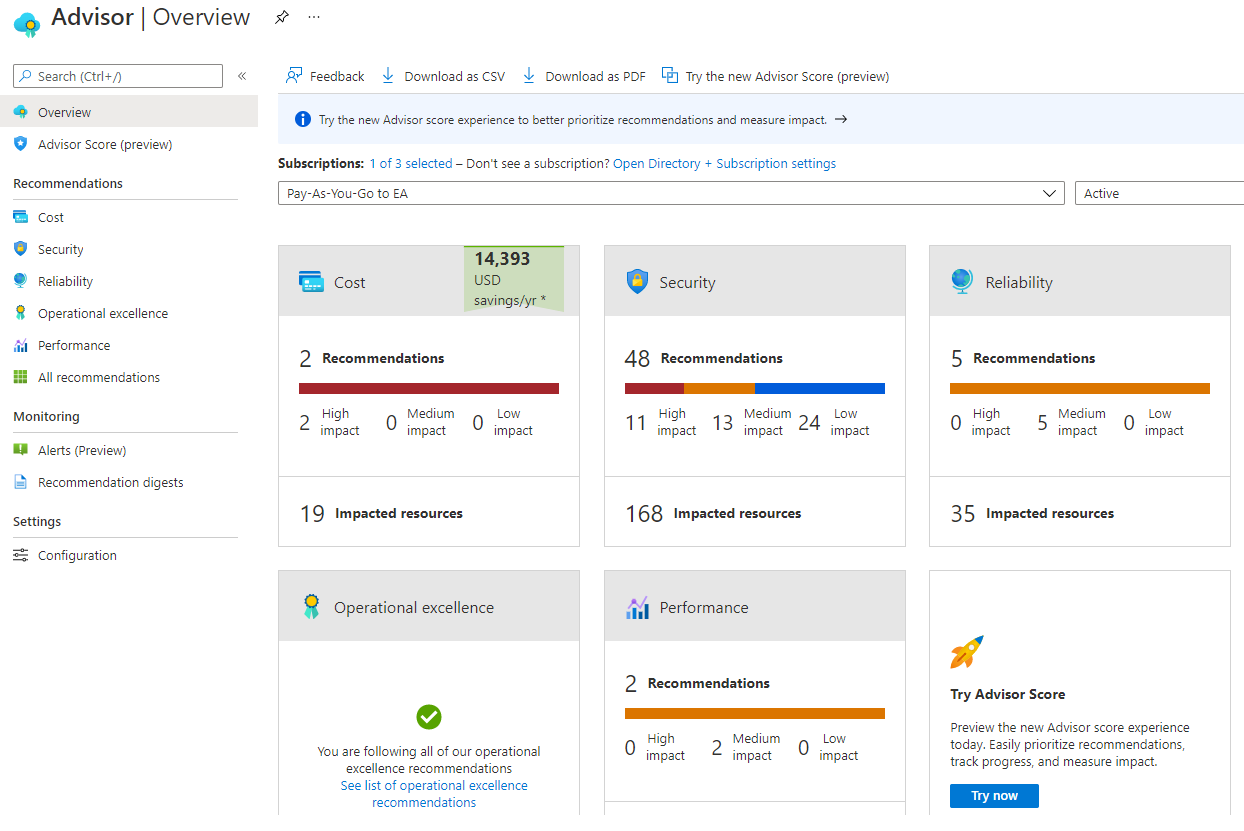1244x831 pixels.
Task: Click the 14,393 USD savings/yr badge
Action: [x=514, y=279]
